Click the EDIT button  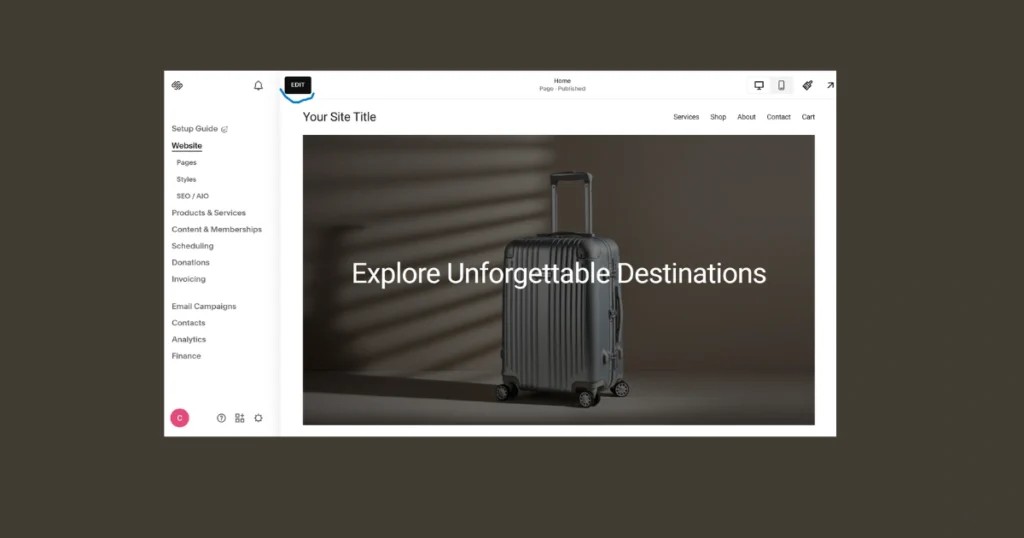[x=298, y=85]
